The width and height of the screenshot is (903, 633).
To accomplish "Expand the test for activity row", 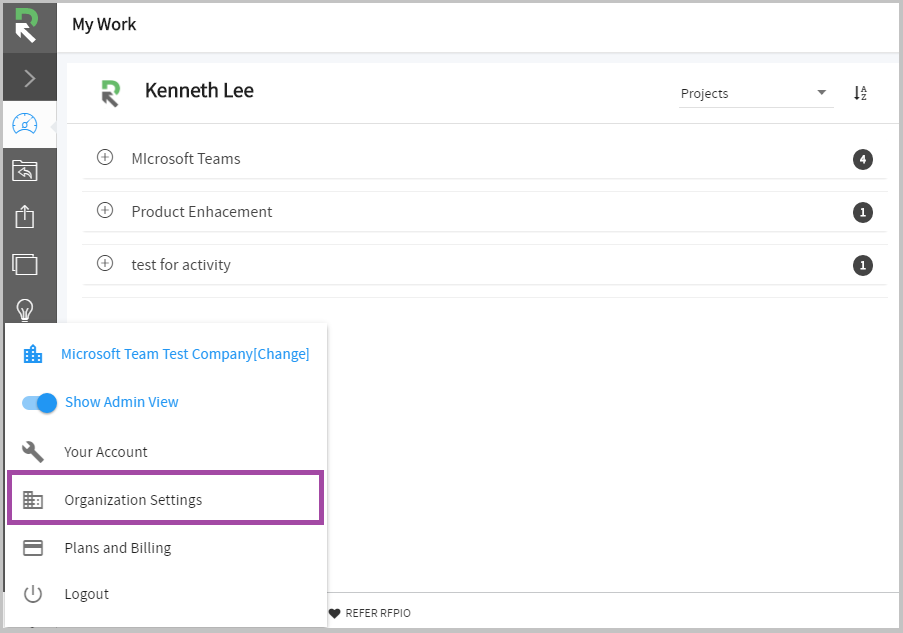I will click(x=105, y=263).
